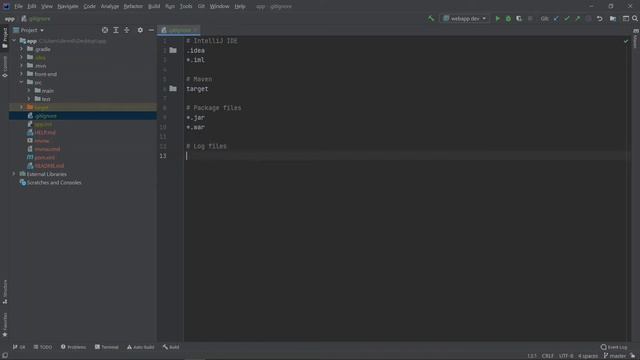Open the webapp dev run configuration dropdown

[x=464, y=18]
